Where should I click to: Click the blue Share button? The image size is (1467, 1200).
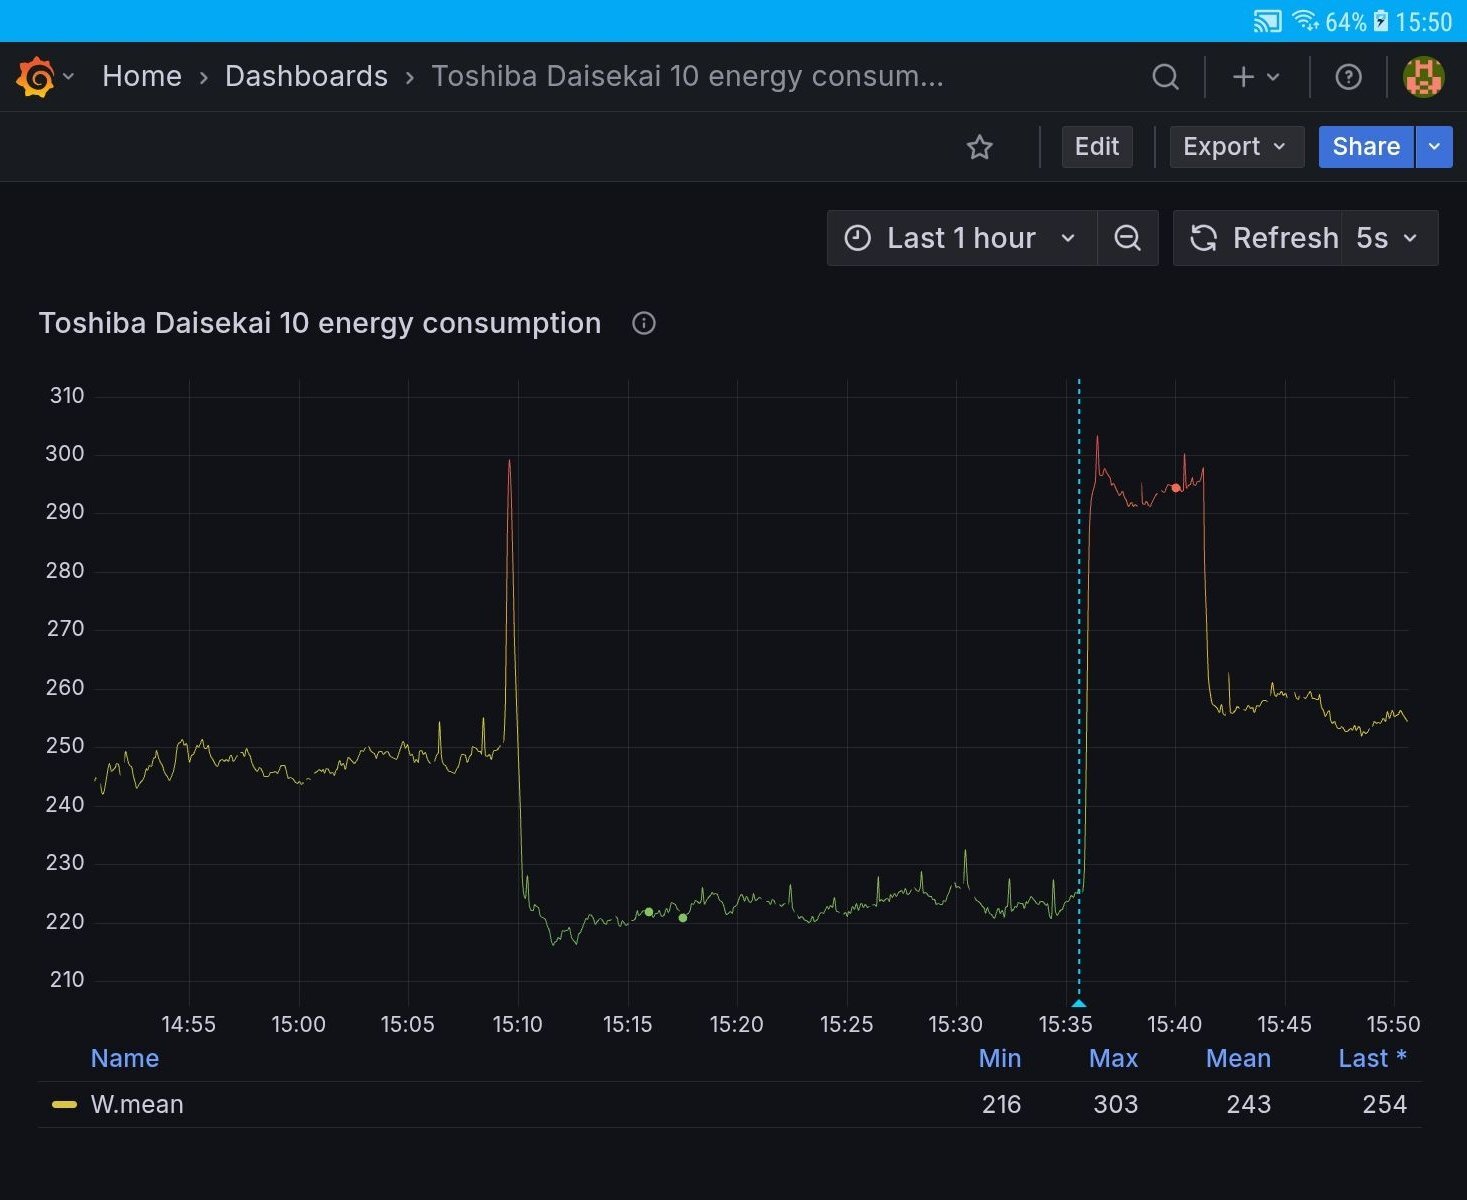pos(1366,147)
